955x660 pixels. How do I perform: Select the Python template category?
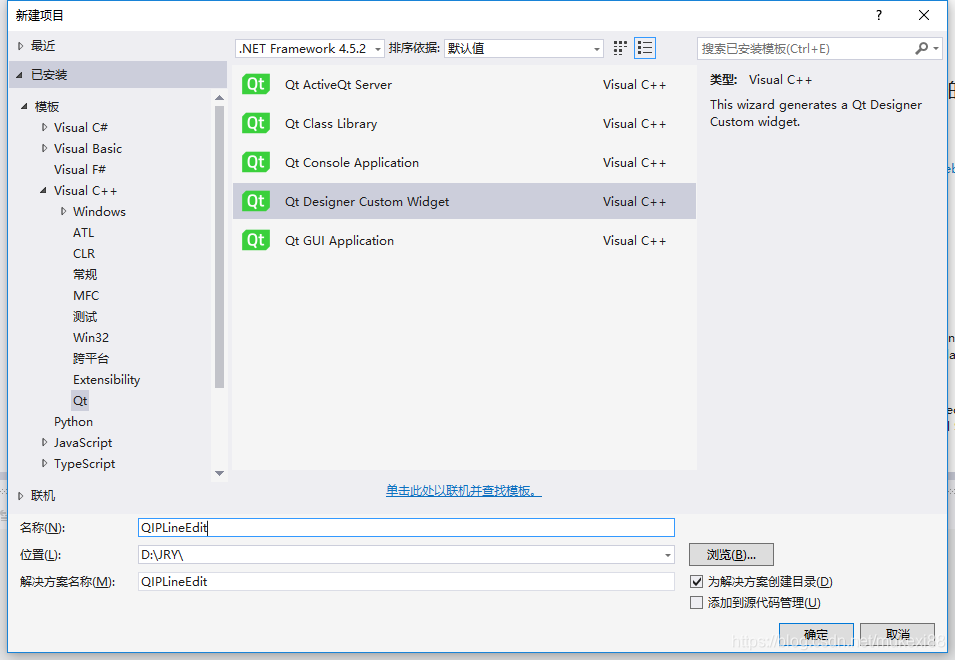(x=73, y=421)
